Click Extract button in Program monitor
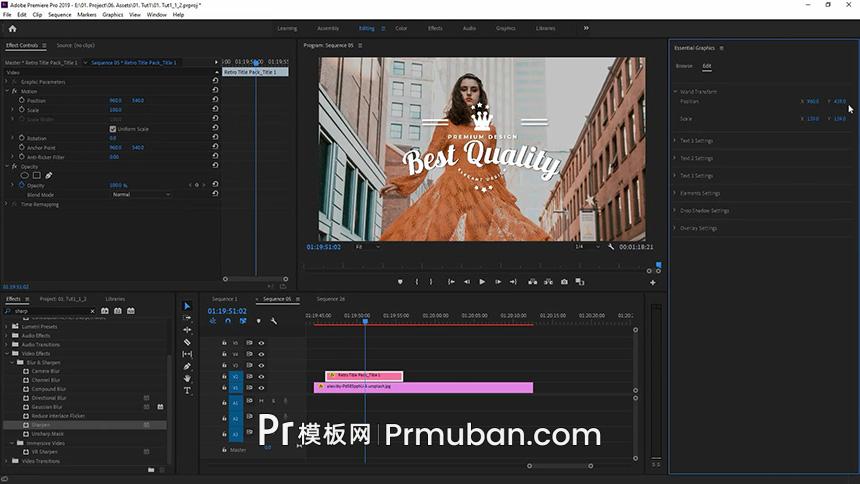Screen dimensions: 860x484 click(x=548, y=282)
